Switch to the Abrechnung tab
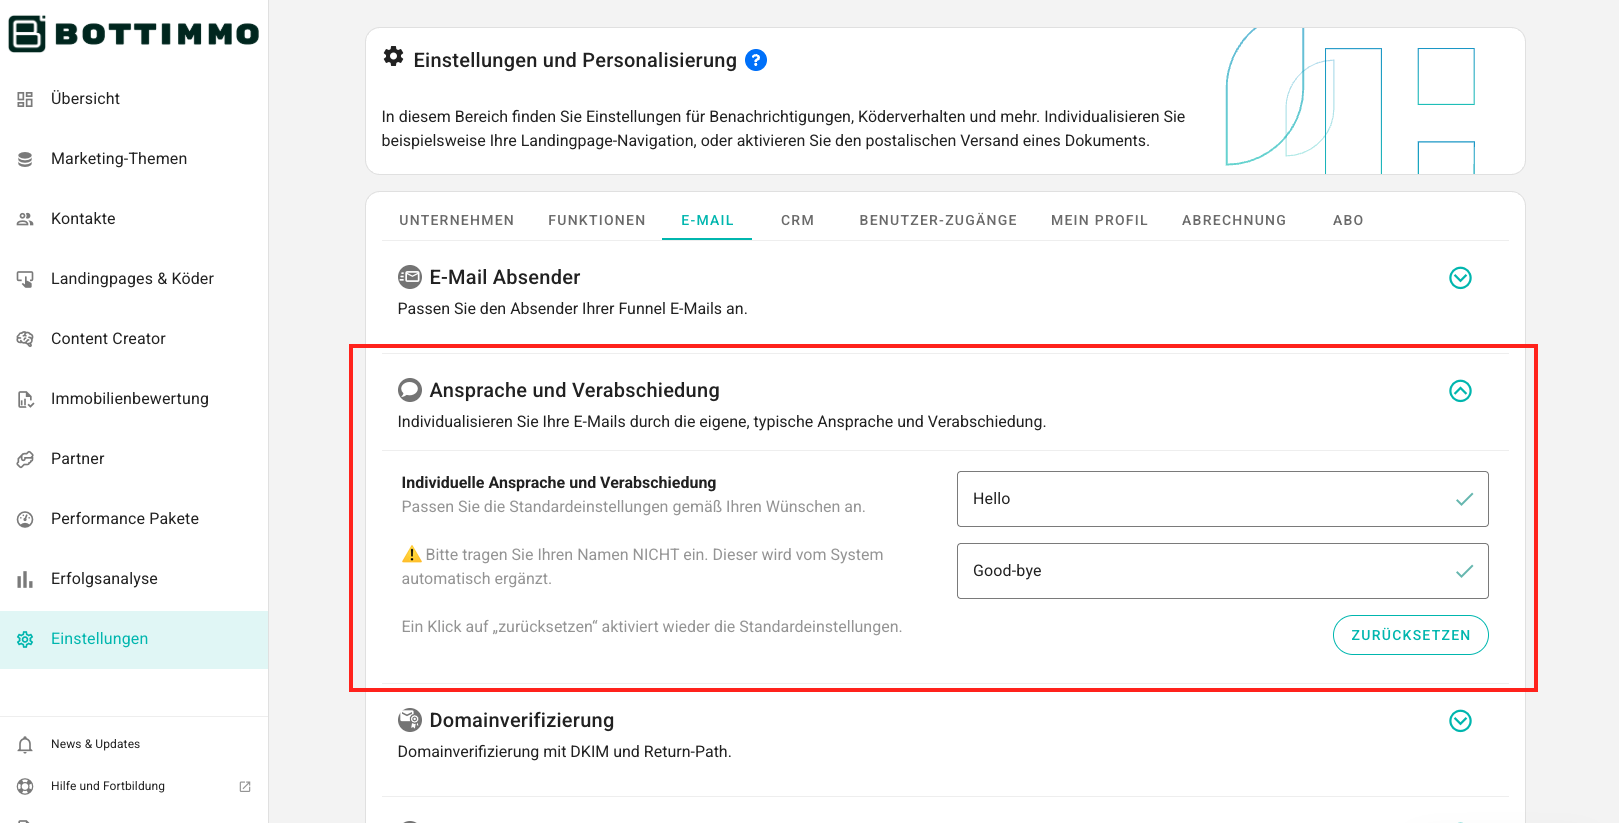Screen dimensions: 1619x823 (x=1233, y=220)
